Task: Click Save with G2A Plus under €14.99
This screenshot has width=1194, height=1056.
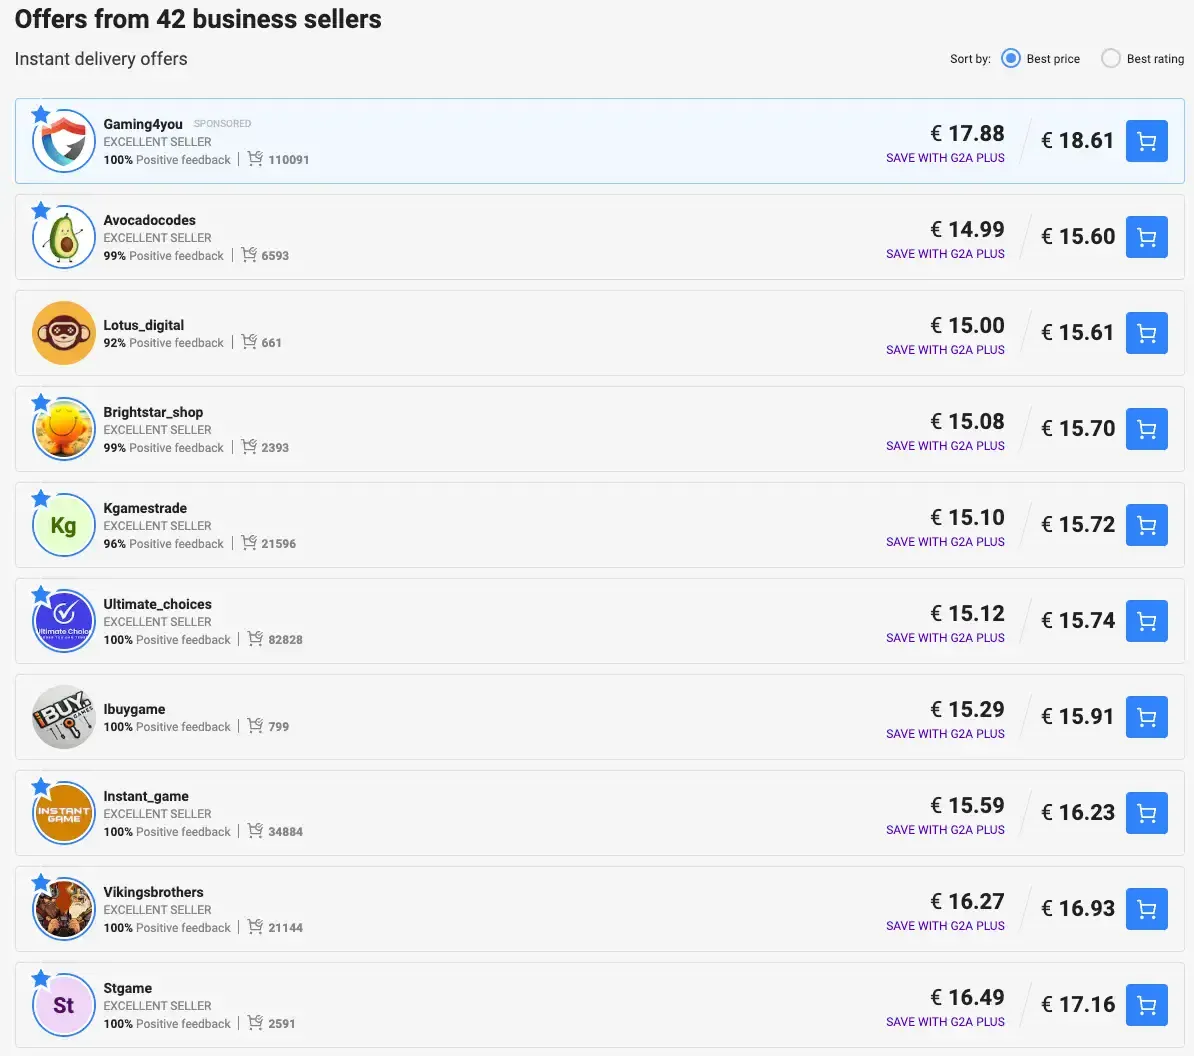Action: [945, 254]
